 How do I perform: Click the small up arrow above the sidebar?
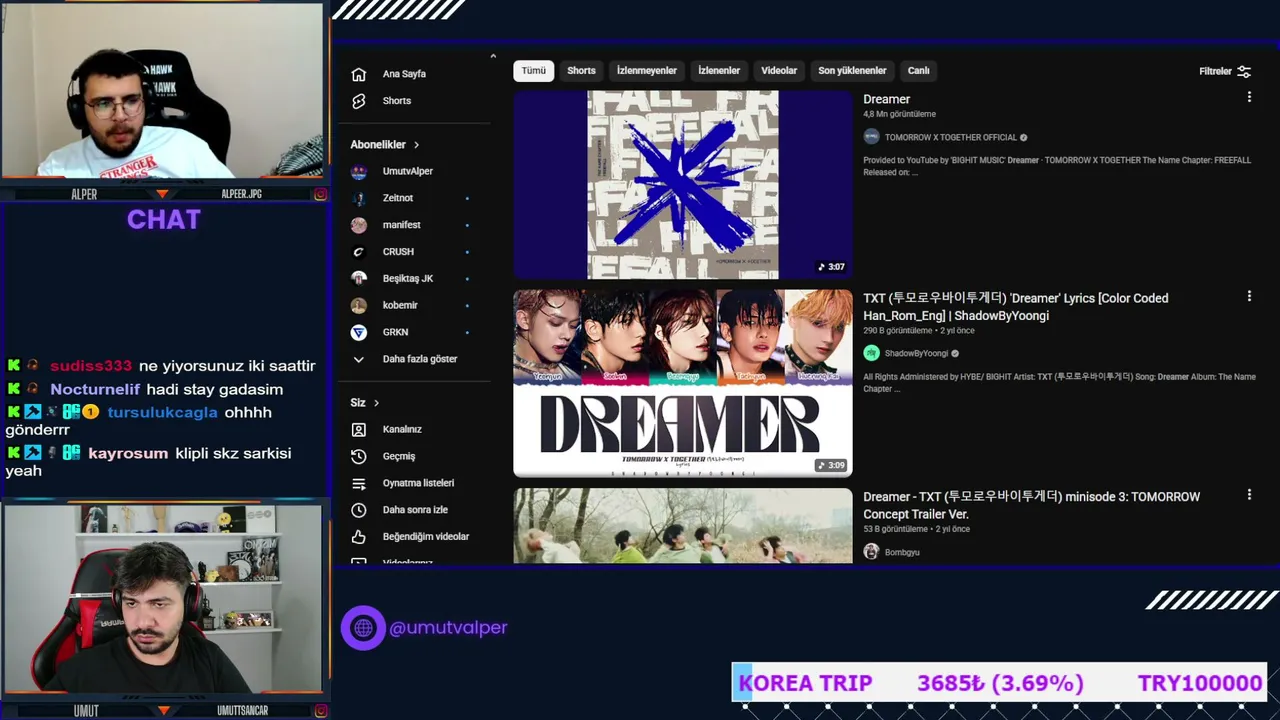pyautogui.click(x=493, y=56)
